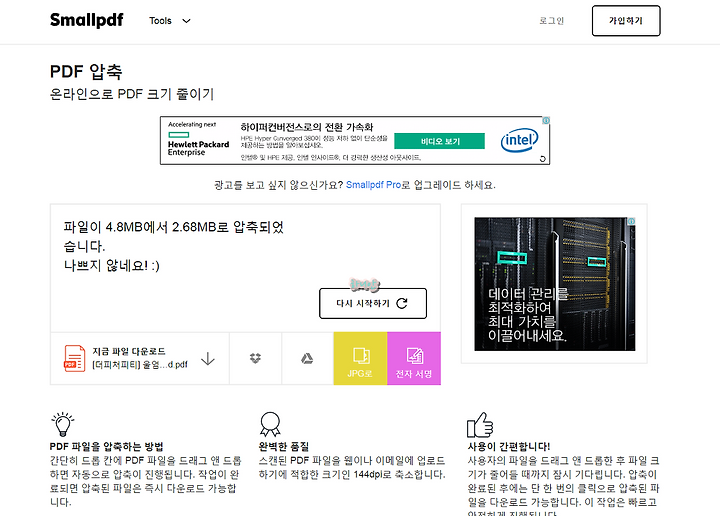Image resolution: width=720 pixels, height=516 pixels.
Task: Click heading PDF 파일을 압축하는 방법
Action: click(107, 446)
